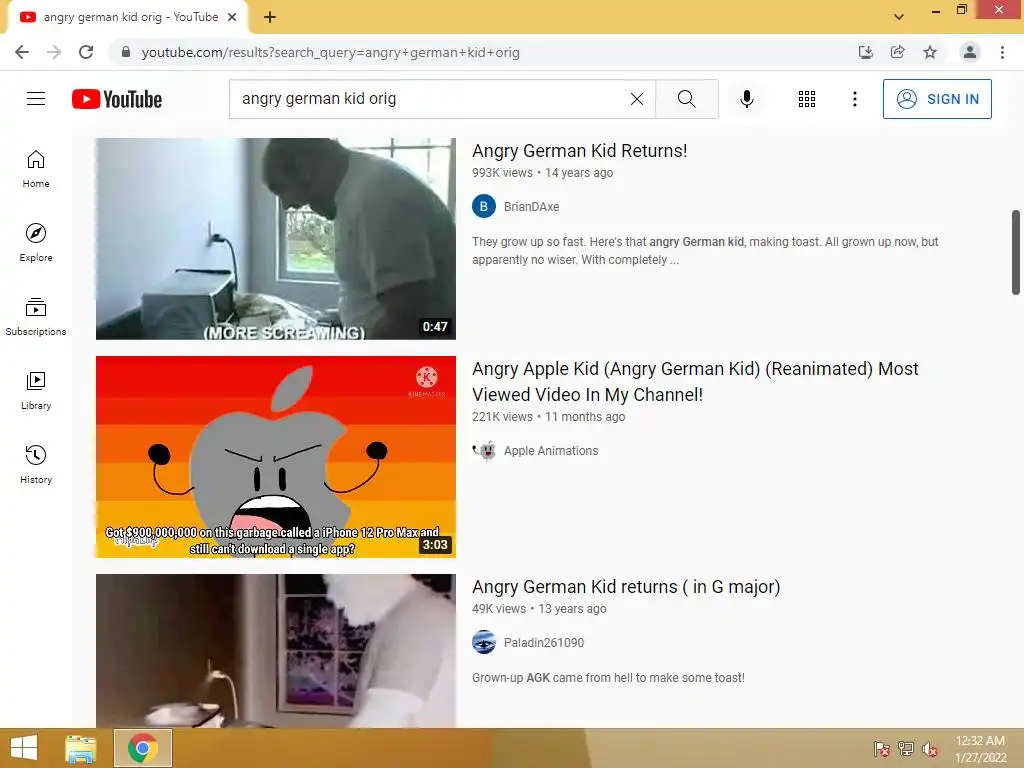Click the magnifier search button
This screenshot has height=768, width=1024.
pyautogui.click(x=686, y=99)
